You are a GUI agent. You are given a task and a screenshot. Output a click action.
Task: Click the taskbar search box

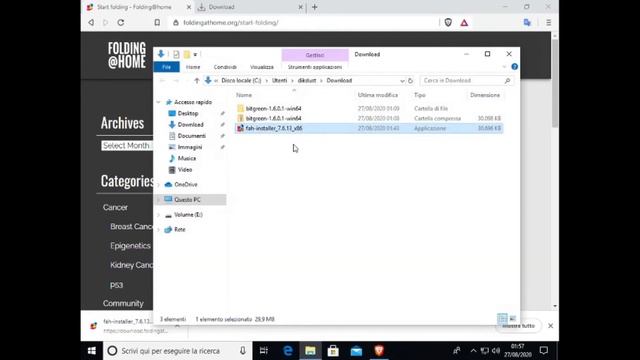[x=178, y=351]
